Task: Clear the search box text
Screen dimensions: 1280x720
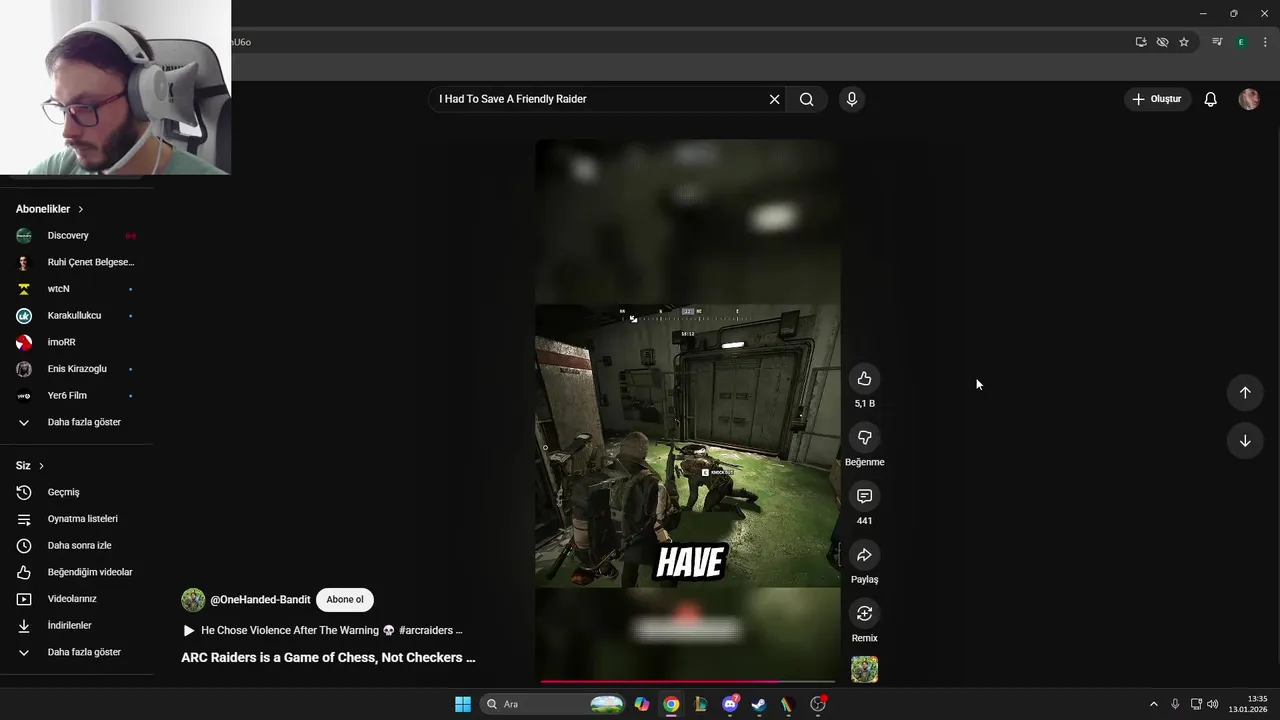Action: 774,99
